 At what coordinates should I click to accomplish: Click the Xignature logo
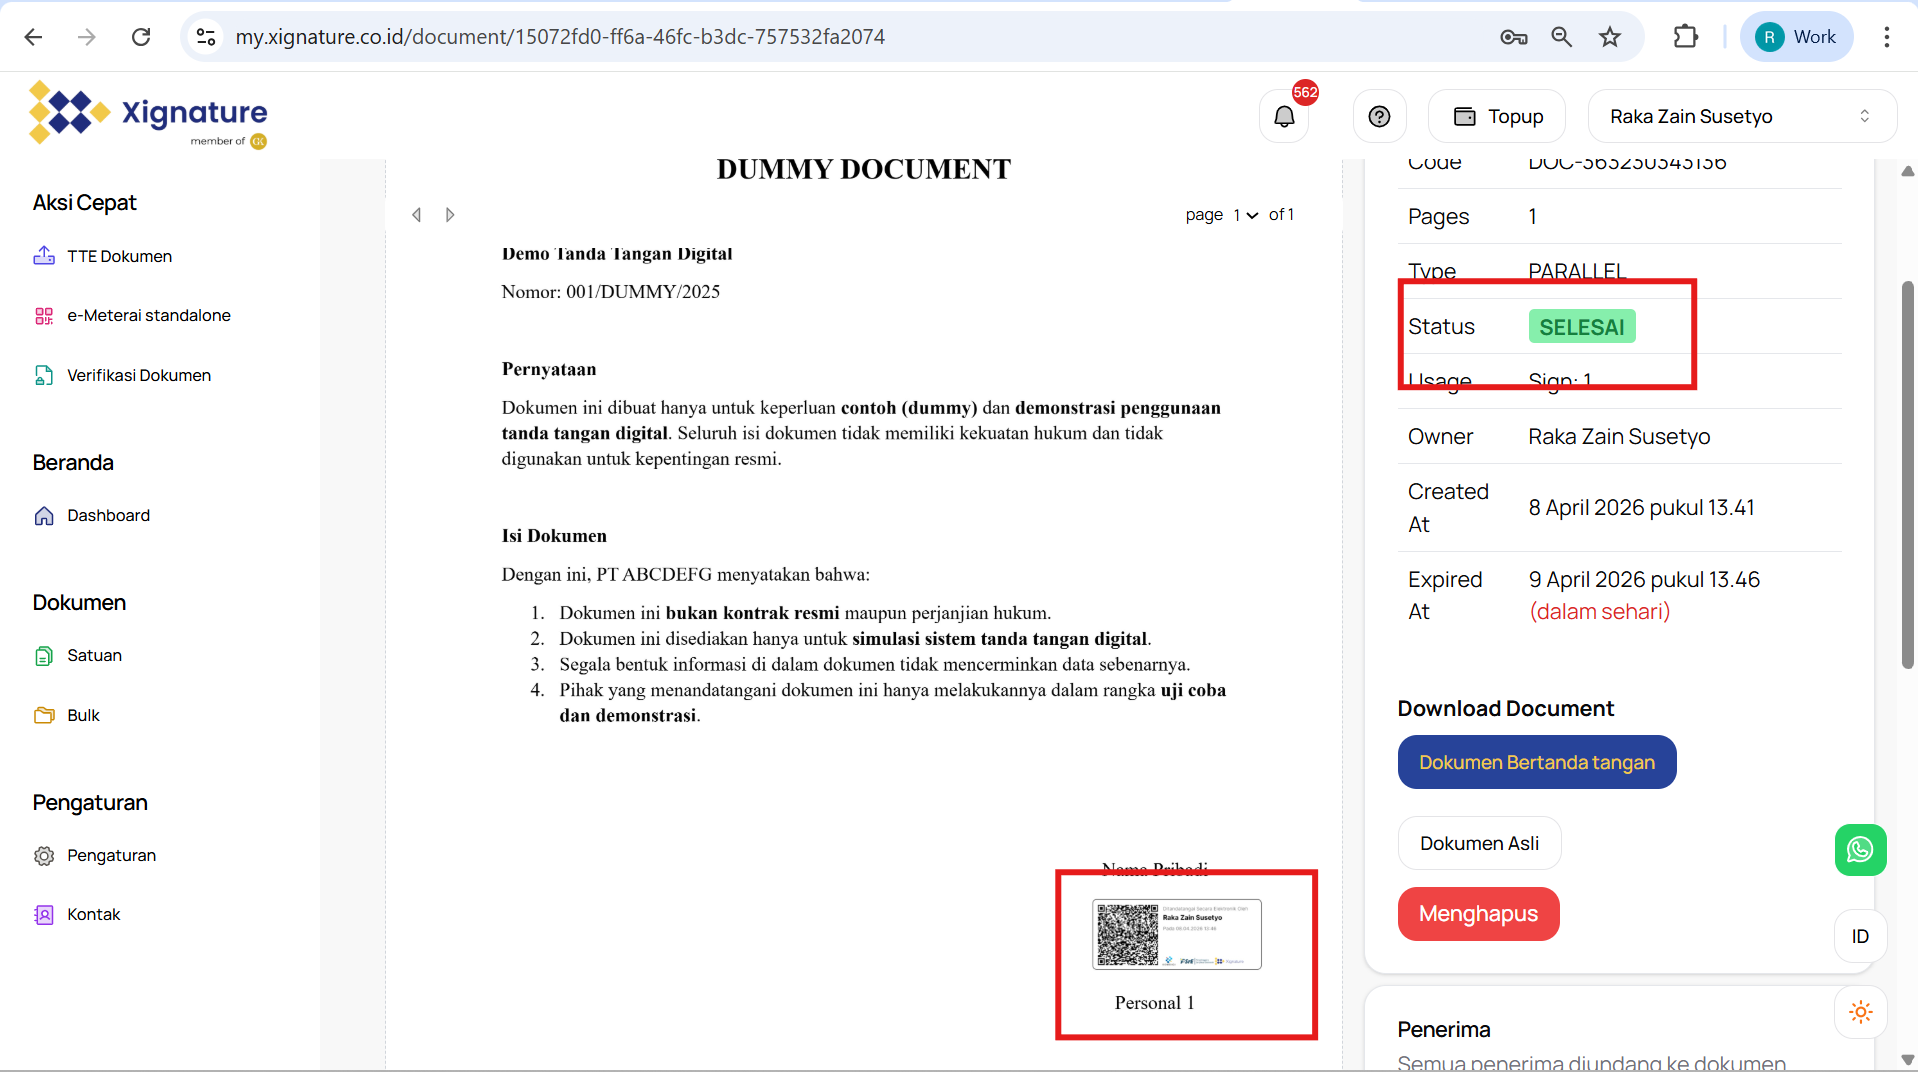[x=148, y=115]
